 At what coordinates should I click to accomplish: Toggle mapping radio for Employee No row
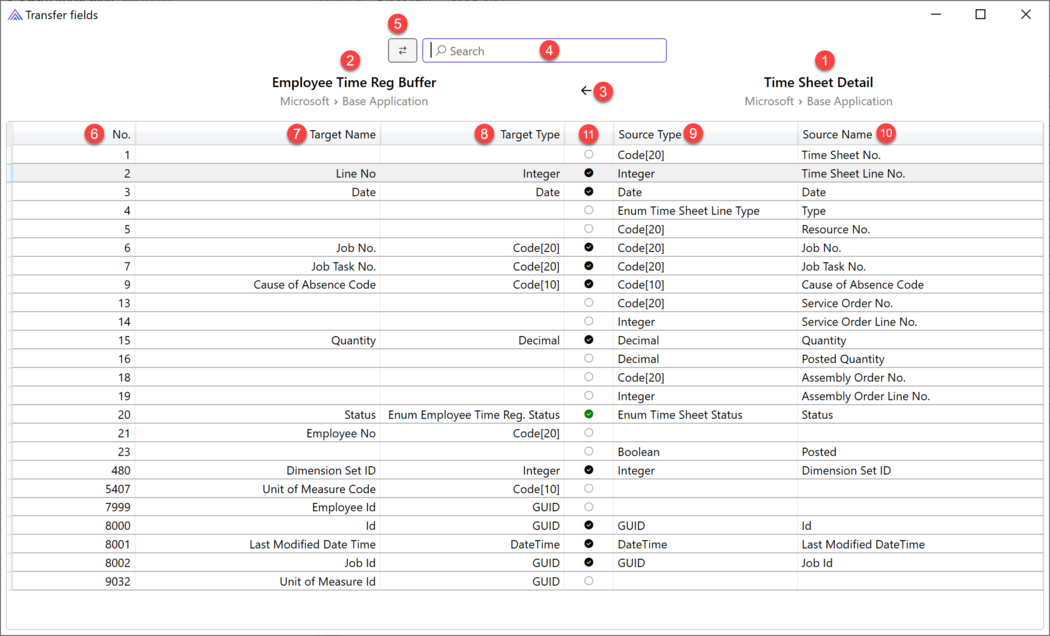(x=589, y=433)
